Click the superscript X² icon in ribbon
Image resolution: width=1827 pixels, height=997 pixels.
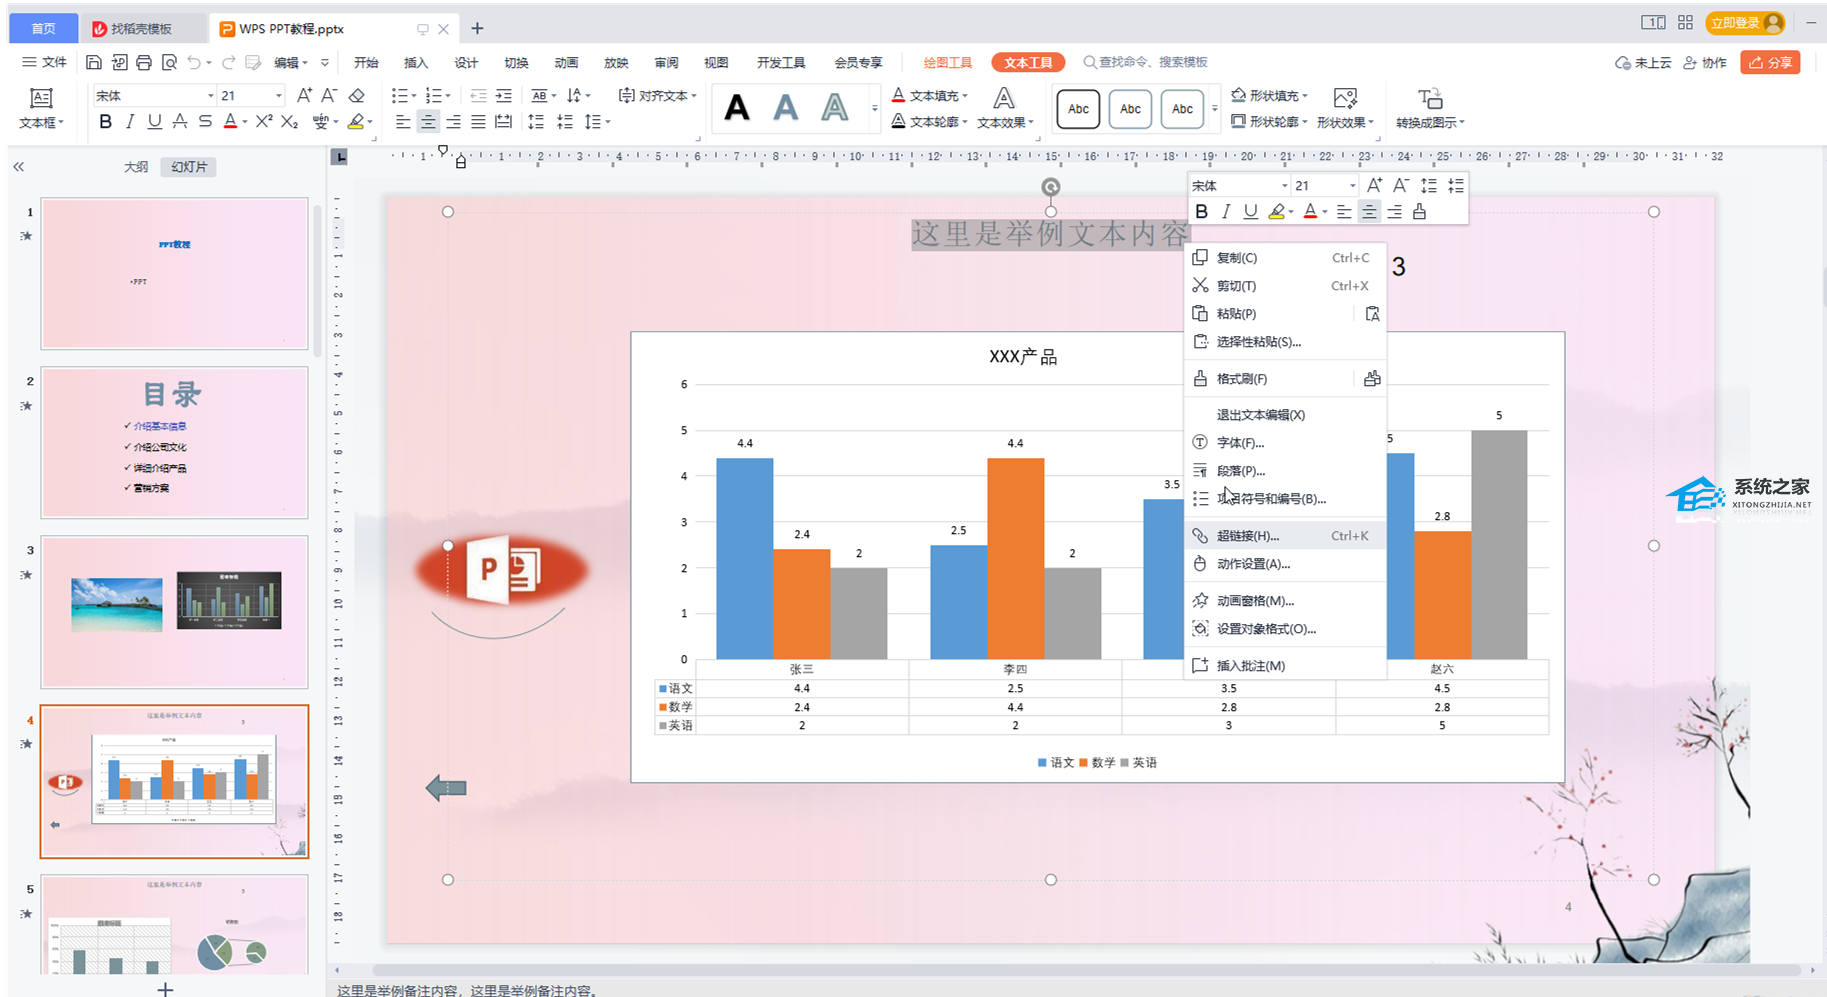tap(264, 121)
